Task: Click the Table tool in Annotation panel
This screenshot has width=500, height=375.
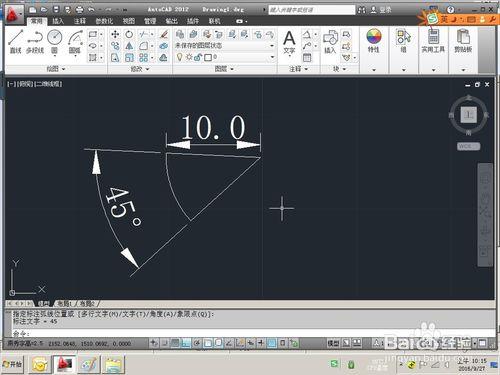Action: [307, 58]
